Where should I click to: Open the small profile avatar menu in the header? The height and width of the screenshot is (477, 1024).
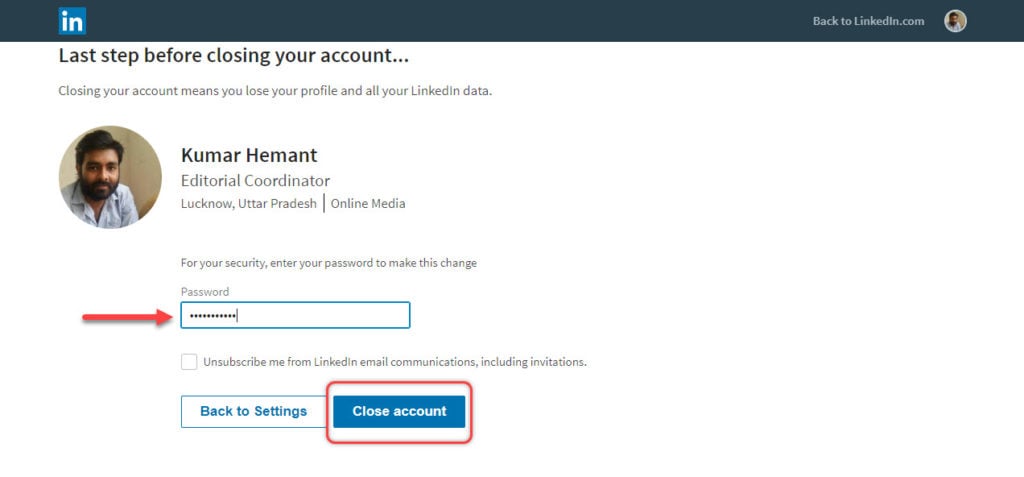coord(955,21)
